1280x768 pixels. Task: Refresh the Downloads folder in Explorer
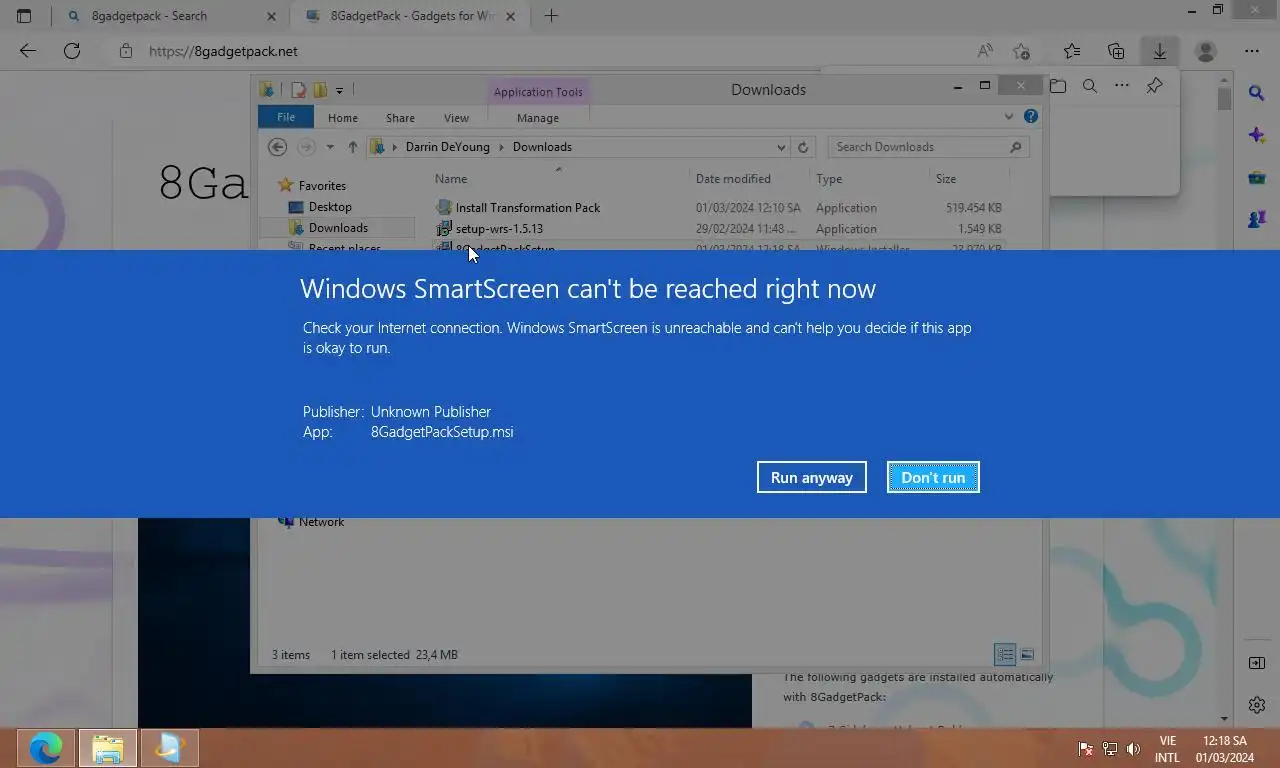(802, 147)
